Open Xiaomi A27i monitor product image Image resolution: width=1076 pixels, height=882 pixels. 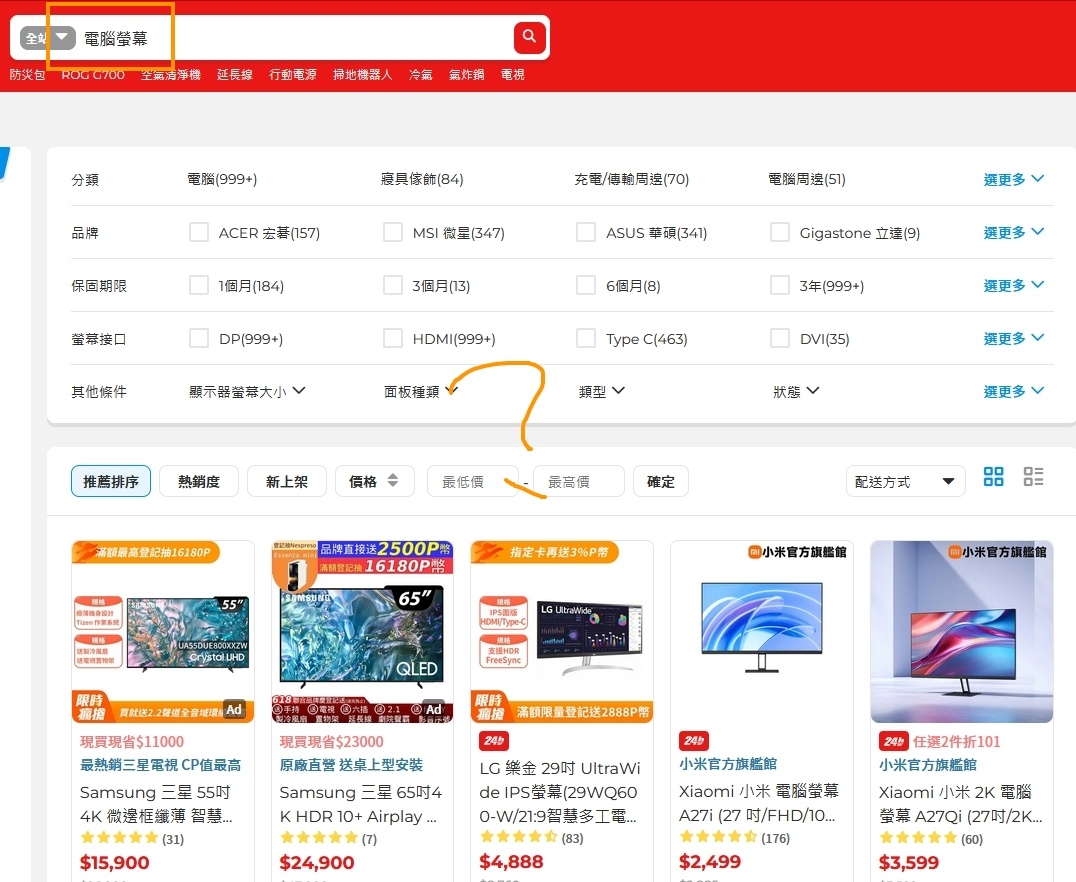coord(762,631)
